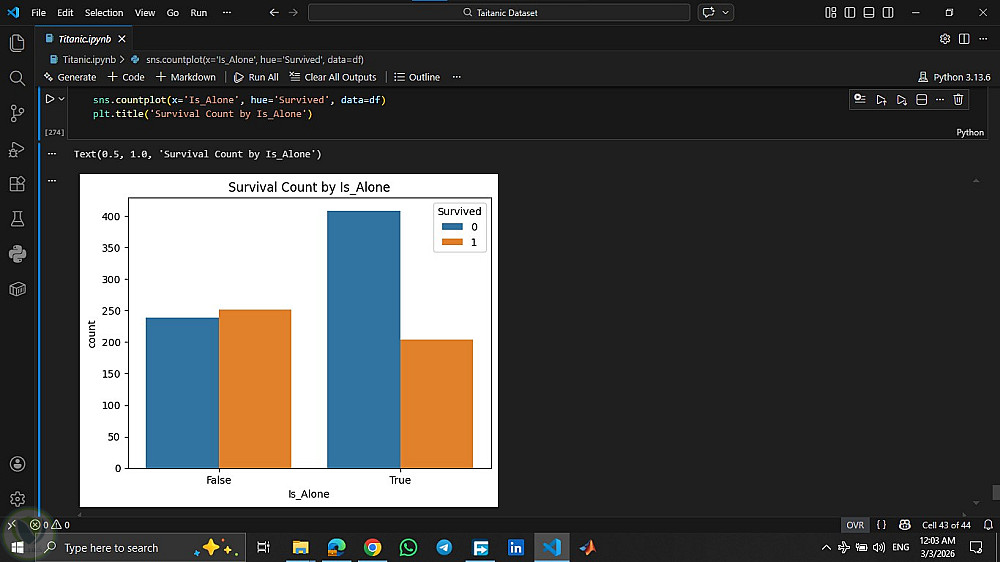Image resolution: width=1000 pixels, height=562 pixels.
Task: Open the View menu
Action: coord(145,13)
